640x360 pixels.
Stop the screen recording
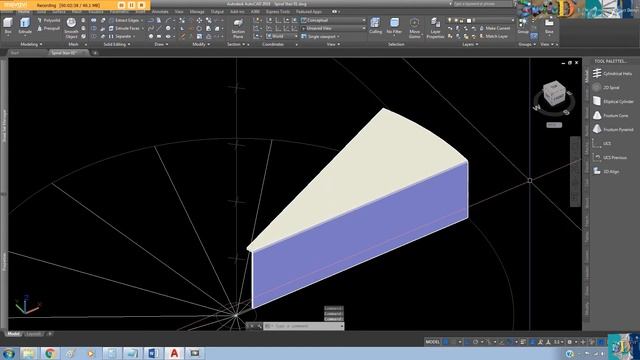click(142, 5)
